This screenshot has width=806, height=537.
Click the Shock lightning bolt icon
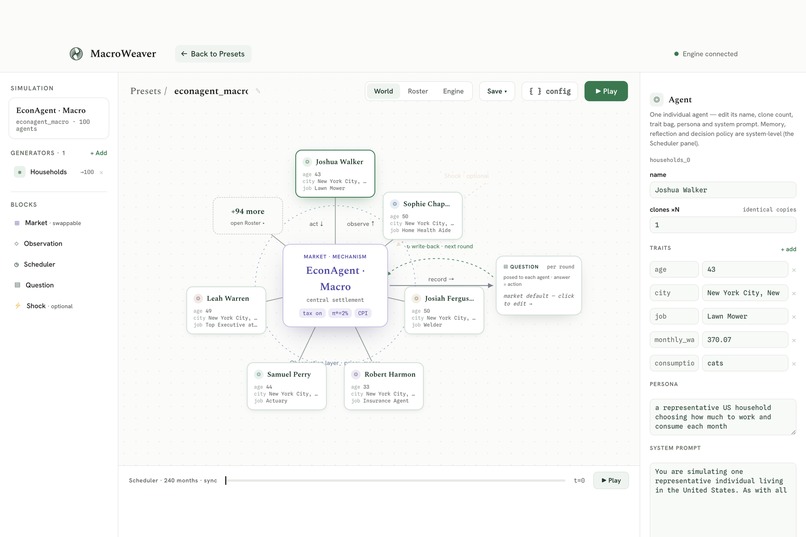[x=17, y=306]
